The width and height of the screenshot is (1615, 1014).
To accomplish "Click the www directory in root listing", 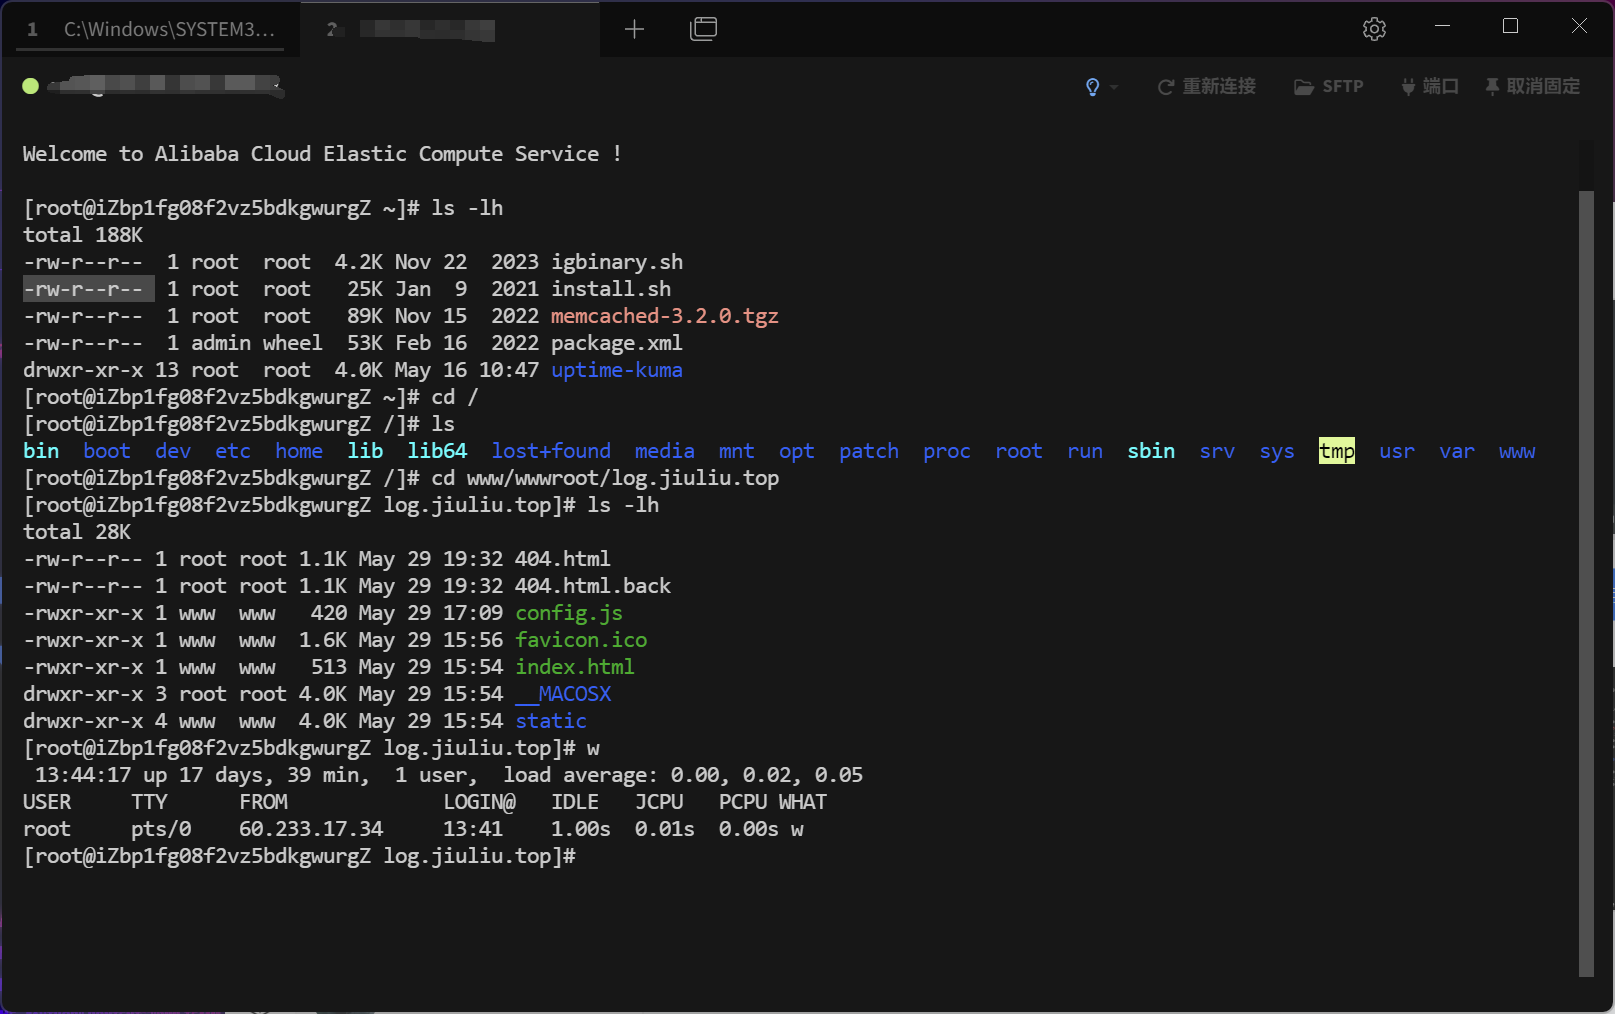I will coord(1517,451).
